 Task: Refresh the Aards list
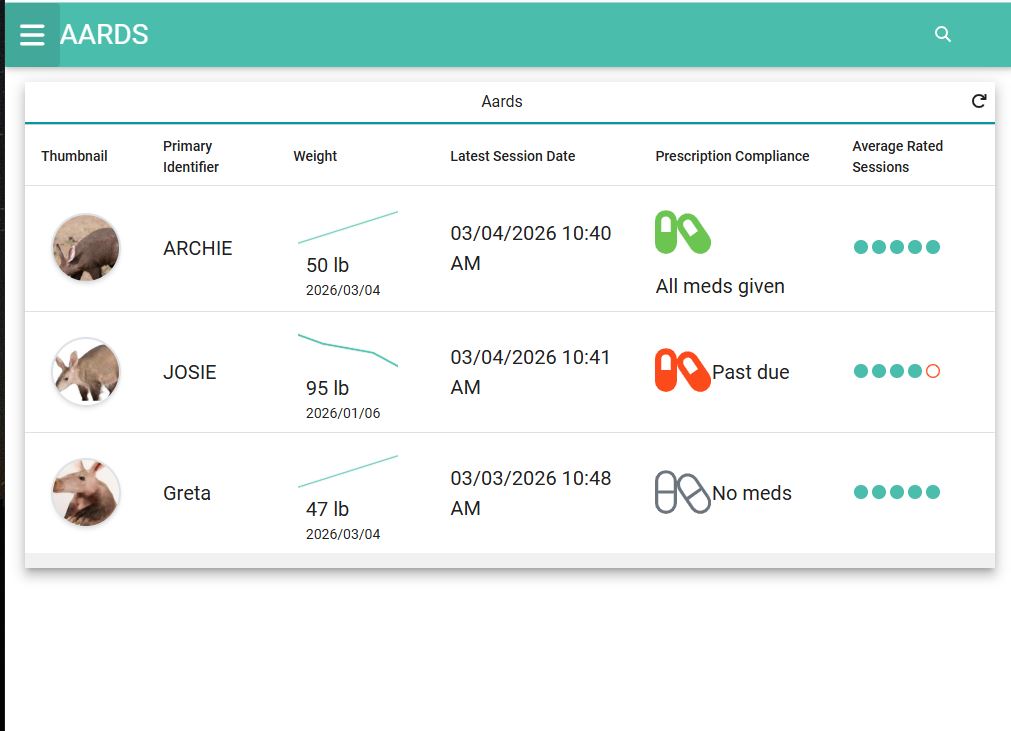[x=979, y=101]
